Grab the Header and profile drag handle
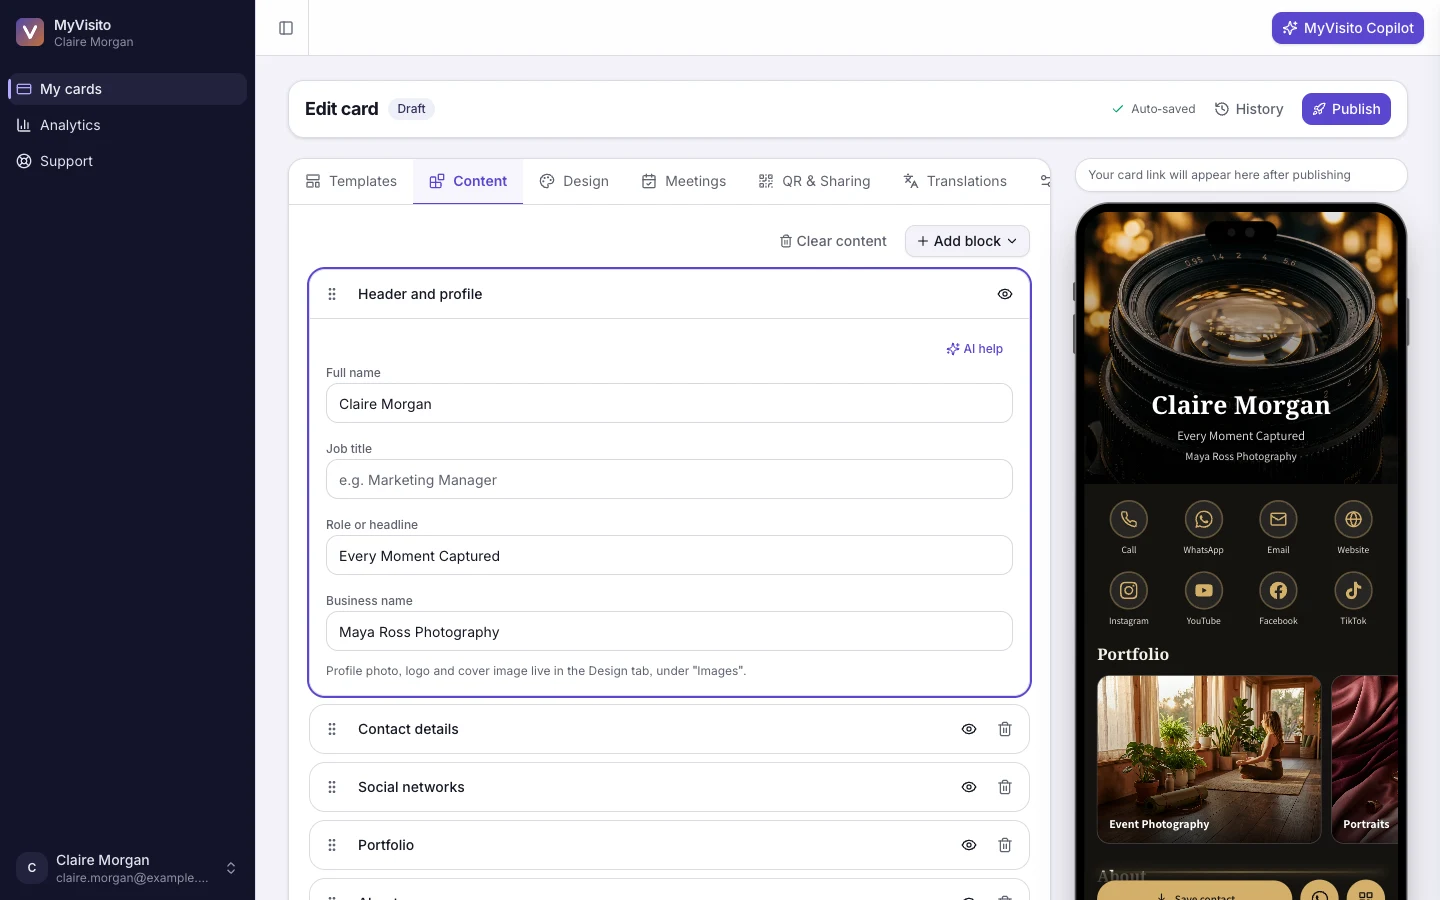The height and width of the screenshot is (900, 1440). click(x=332, y=294)
